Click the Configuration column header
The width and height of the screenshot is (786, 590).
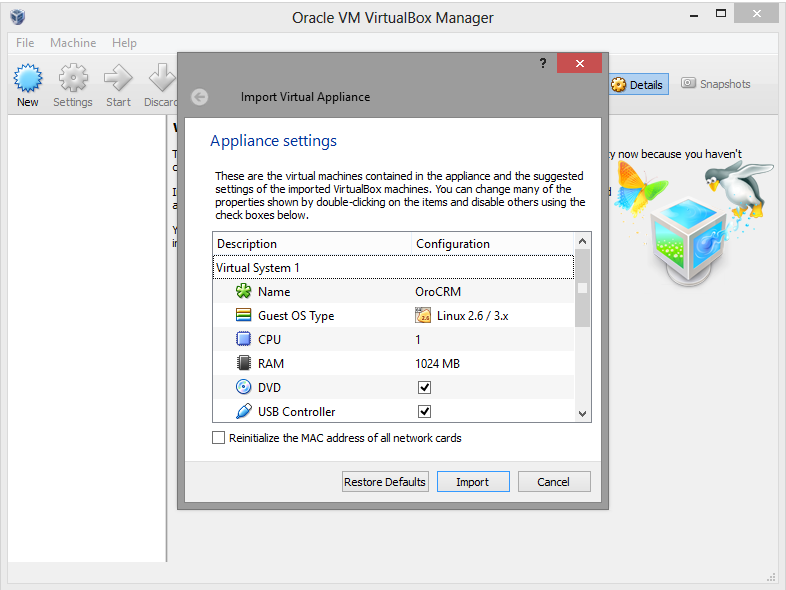pyautogui.click(x=493, y=244)
